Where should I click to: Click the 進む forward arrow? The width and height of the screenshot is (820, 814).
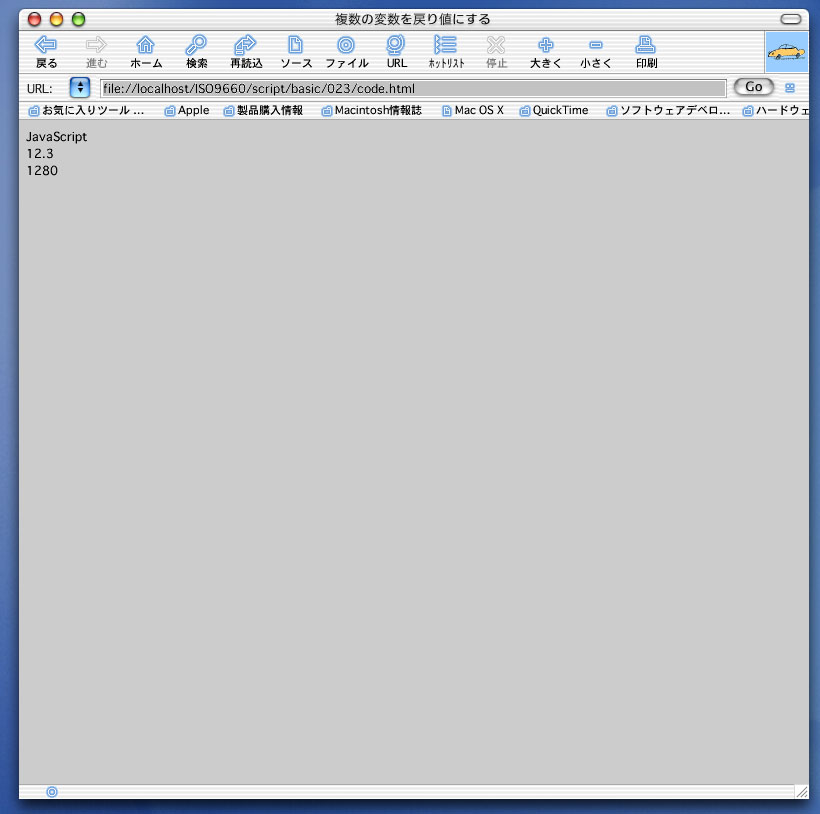pyautogui.click(x=96, y=51)
